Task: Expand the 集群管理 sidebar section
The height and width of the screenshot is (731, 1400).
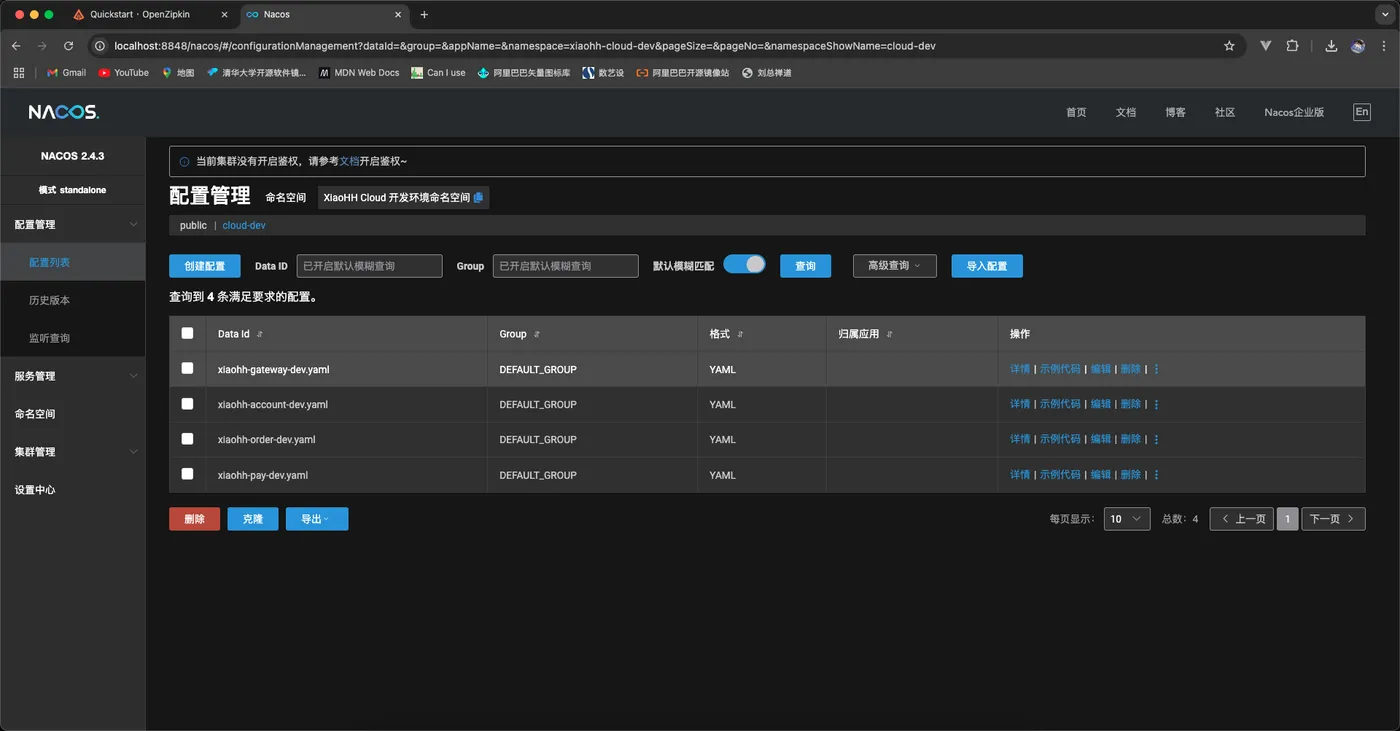Action: click(72, 452)
